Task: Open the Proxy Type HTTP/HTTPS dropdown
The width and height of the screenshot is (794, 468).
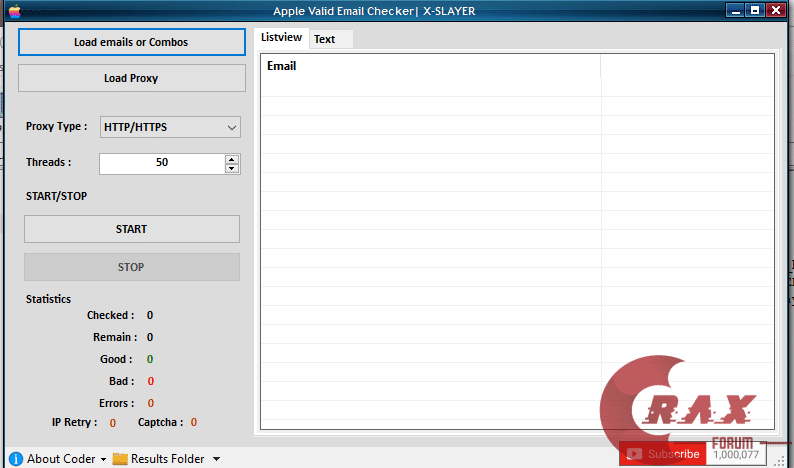Action: pos(170,127)
